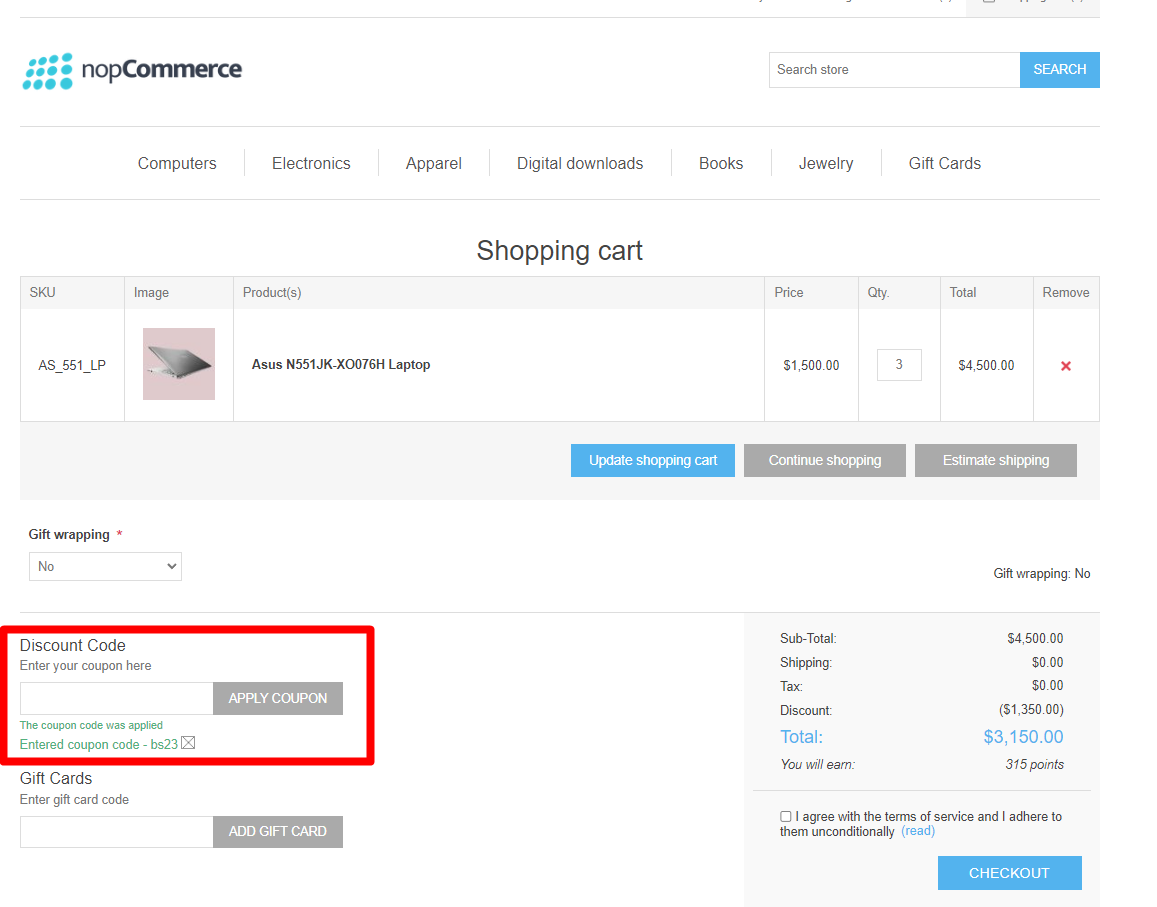Click Continue shopping button
The image size is (1157, 907).
(x=825, y=460)
